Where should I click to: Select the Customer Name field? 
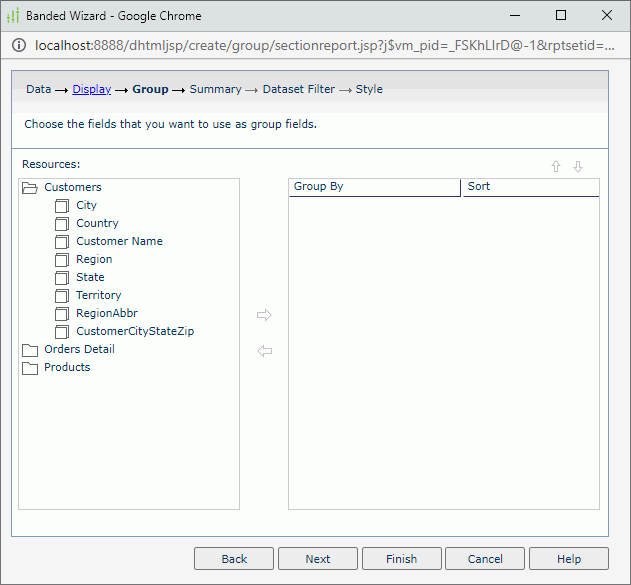pos(119,241)
